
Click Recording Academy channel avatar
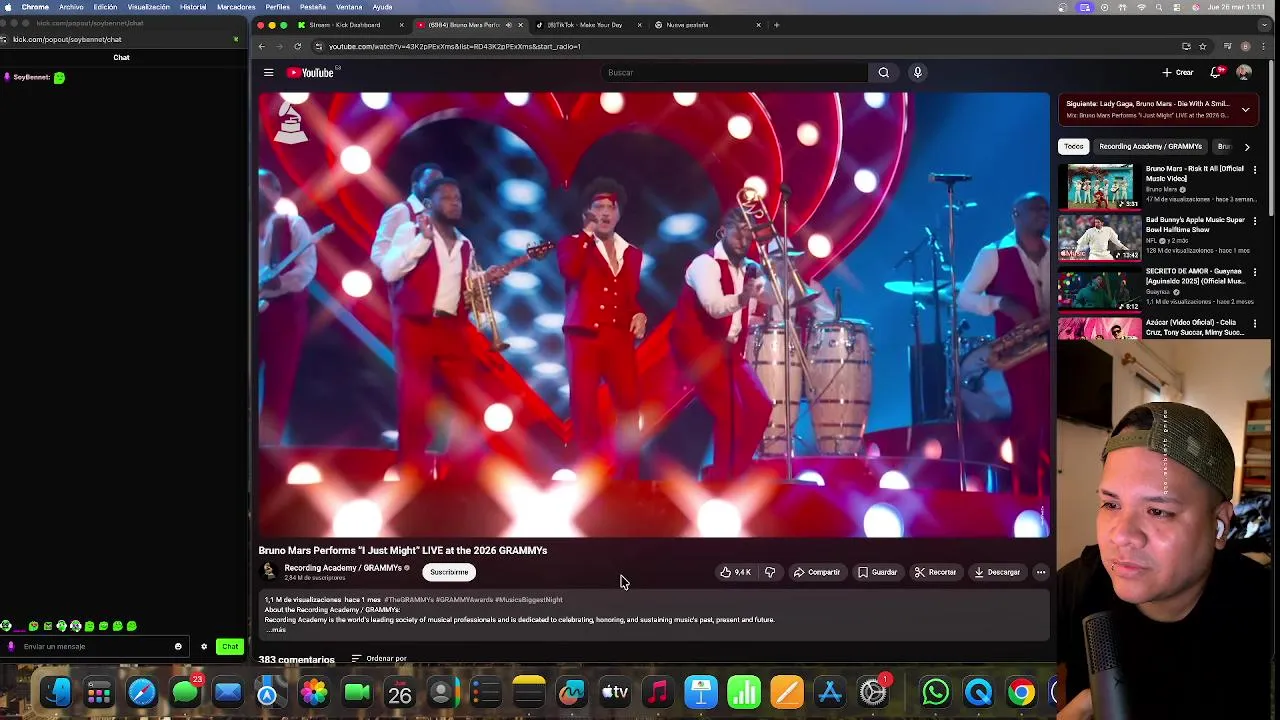click(268, 572)
